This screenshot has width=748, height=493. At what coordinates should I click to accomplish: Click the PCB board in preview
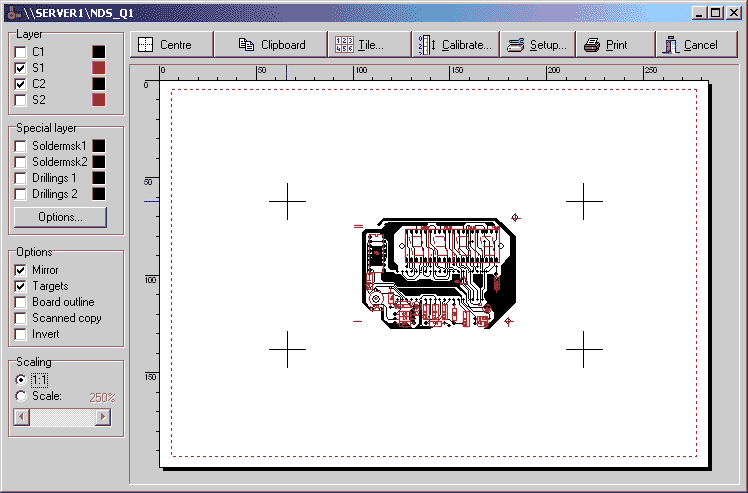[438, 272]
